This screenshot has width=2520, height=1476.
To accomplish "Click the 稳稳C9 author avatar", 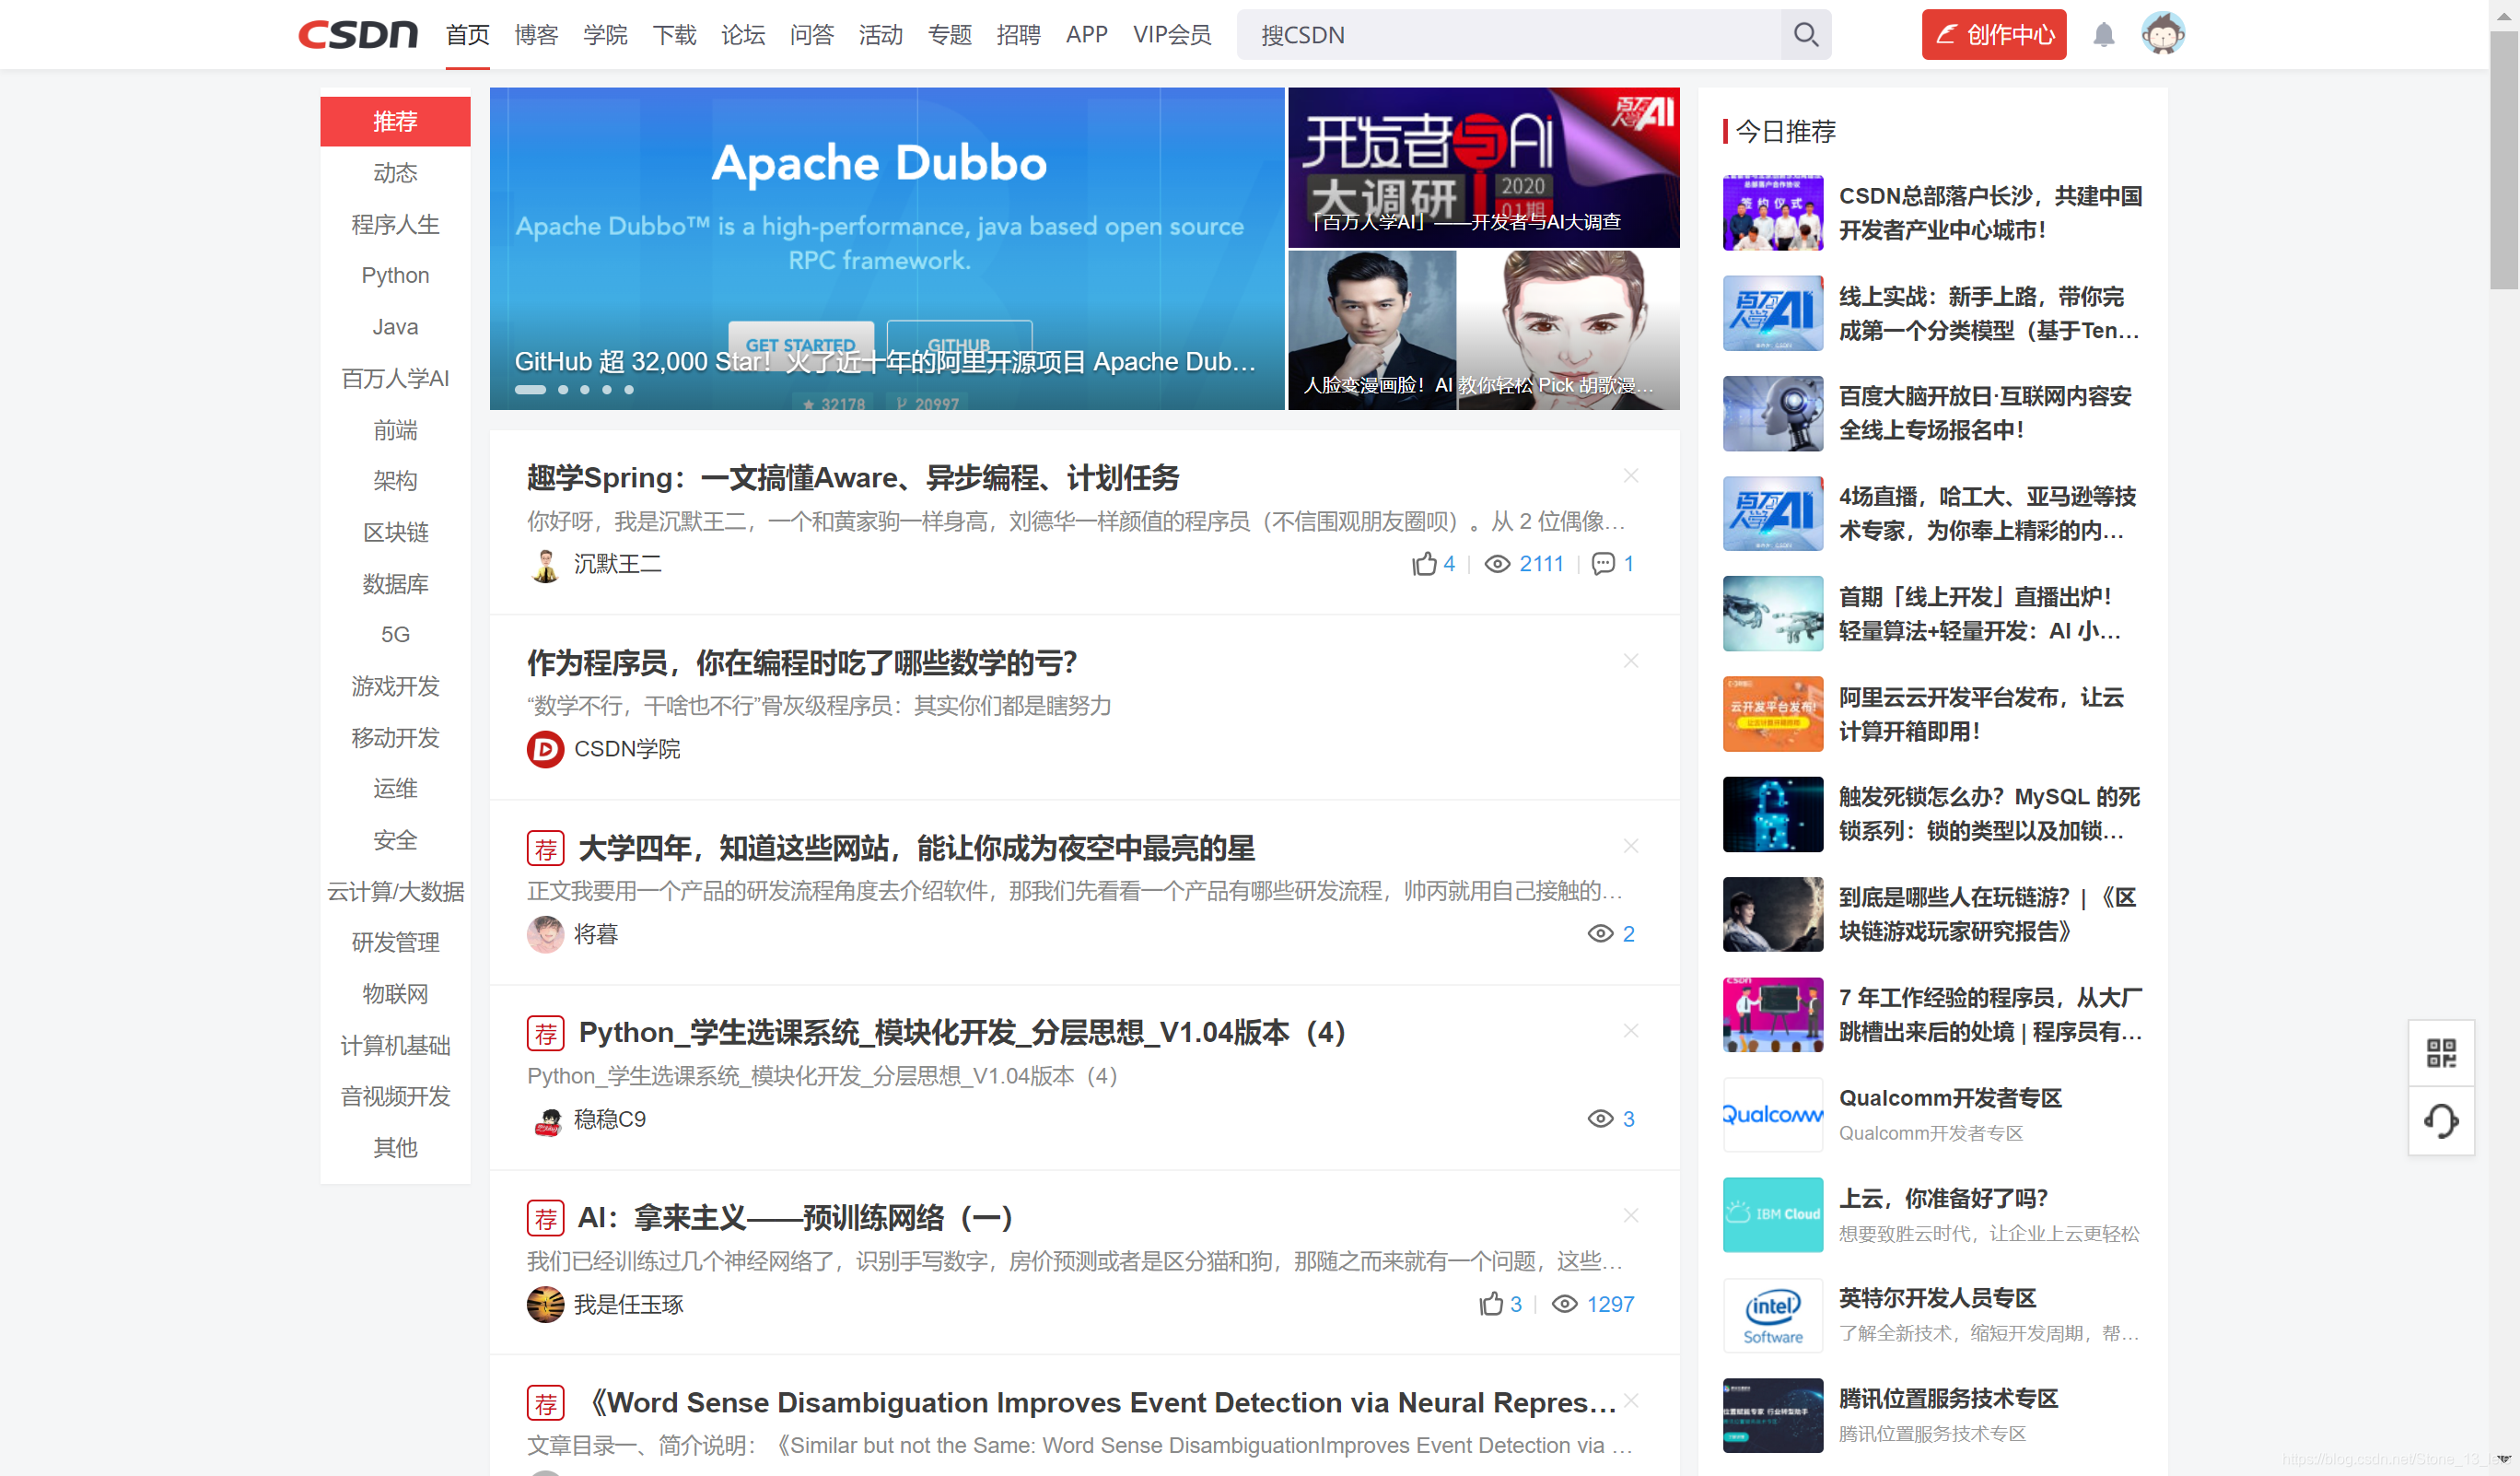I will tap(545, 1120).
